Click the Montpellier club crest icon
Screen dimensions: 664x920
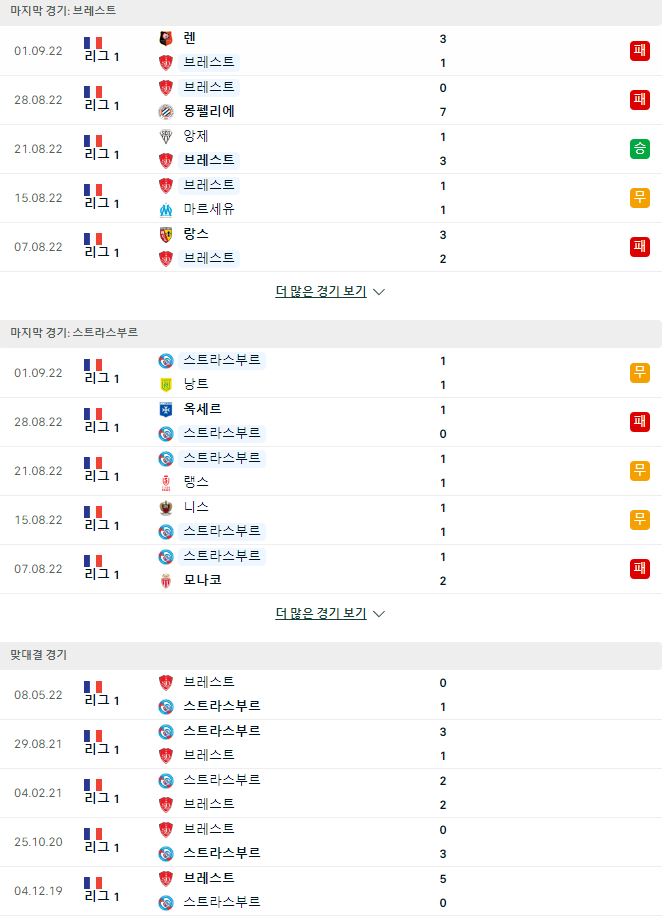[x=166, y=111]
